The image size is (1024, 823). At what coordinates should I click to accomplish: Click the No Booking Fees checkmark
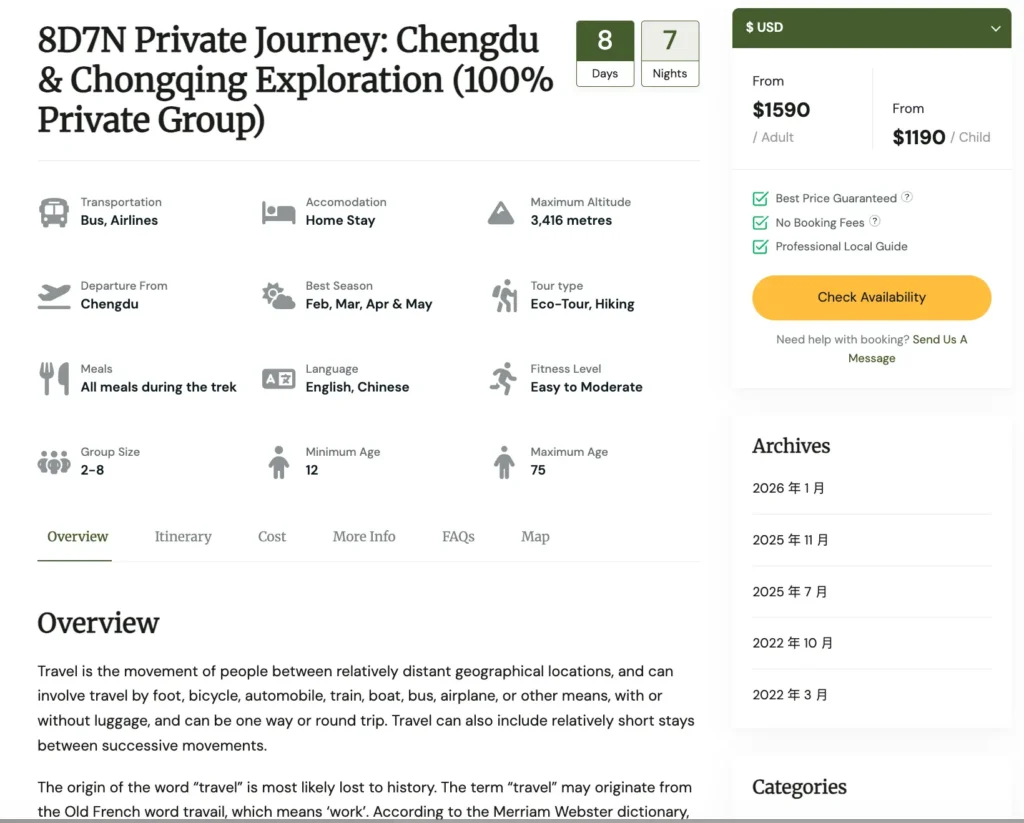pos(760,223)
